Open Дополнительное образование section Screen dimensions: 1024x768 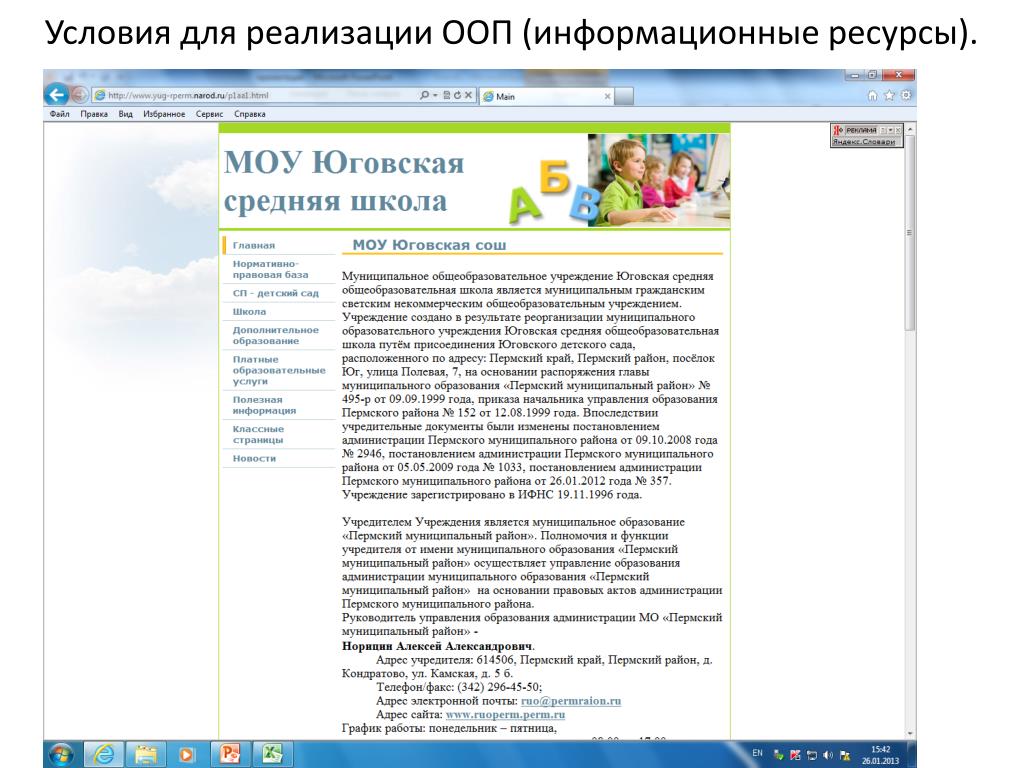point(276,335)
